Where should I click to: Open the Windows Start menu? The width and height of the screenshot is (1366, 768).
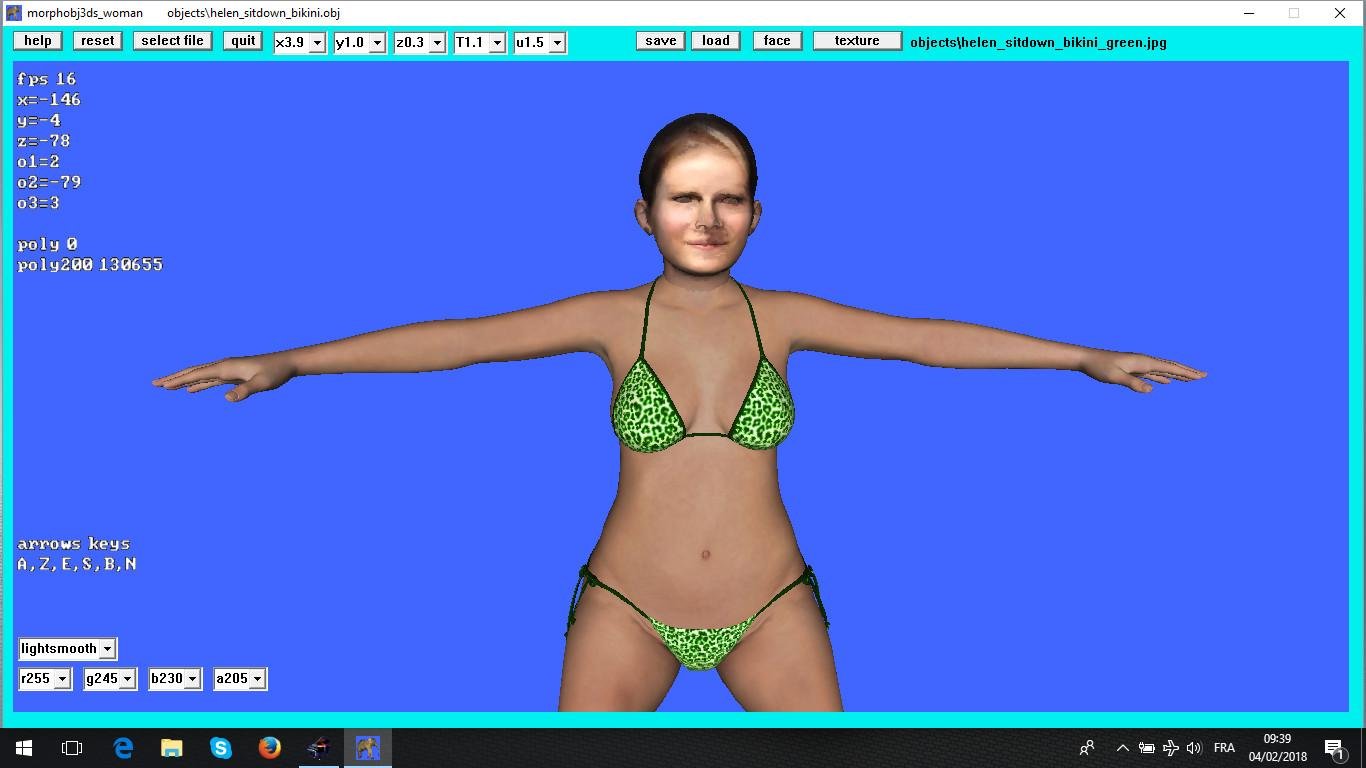click(24, 747)
